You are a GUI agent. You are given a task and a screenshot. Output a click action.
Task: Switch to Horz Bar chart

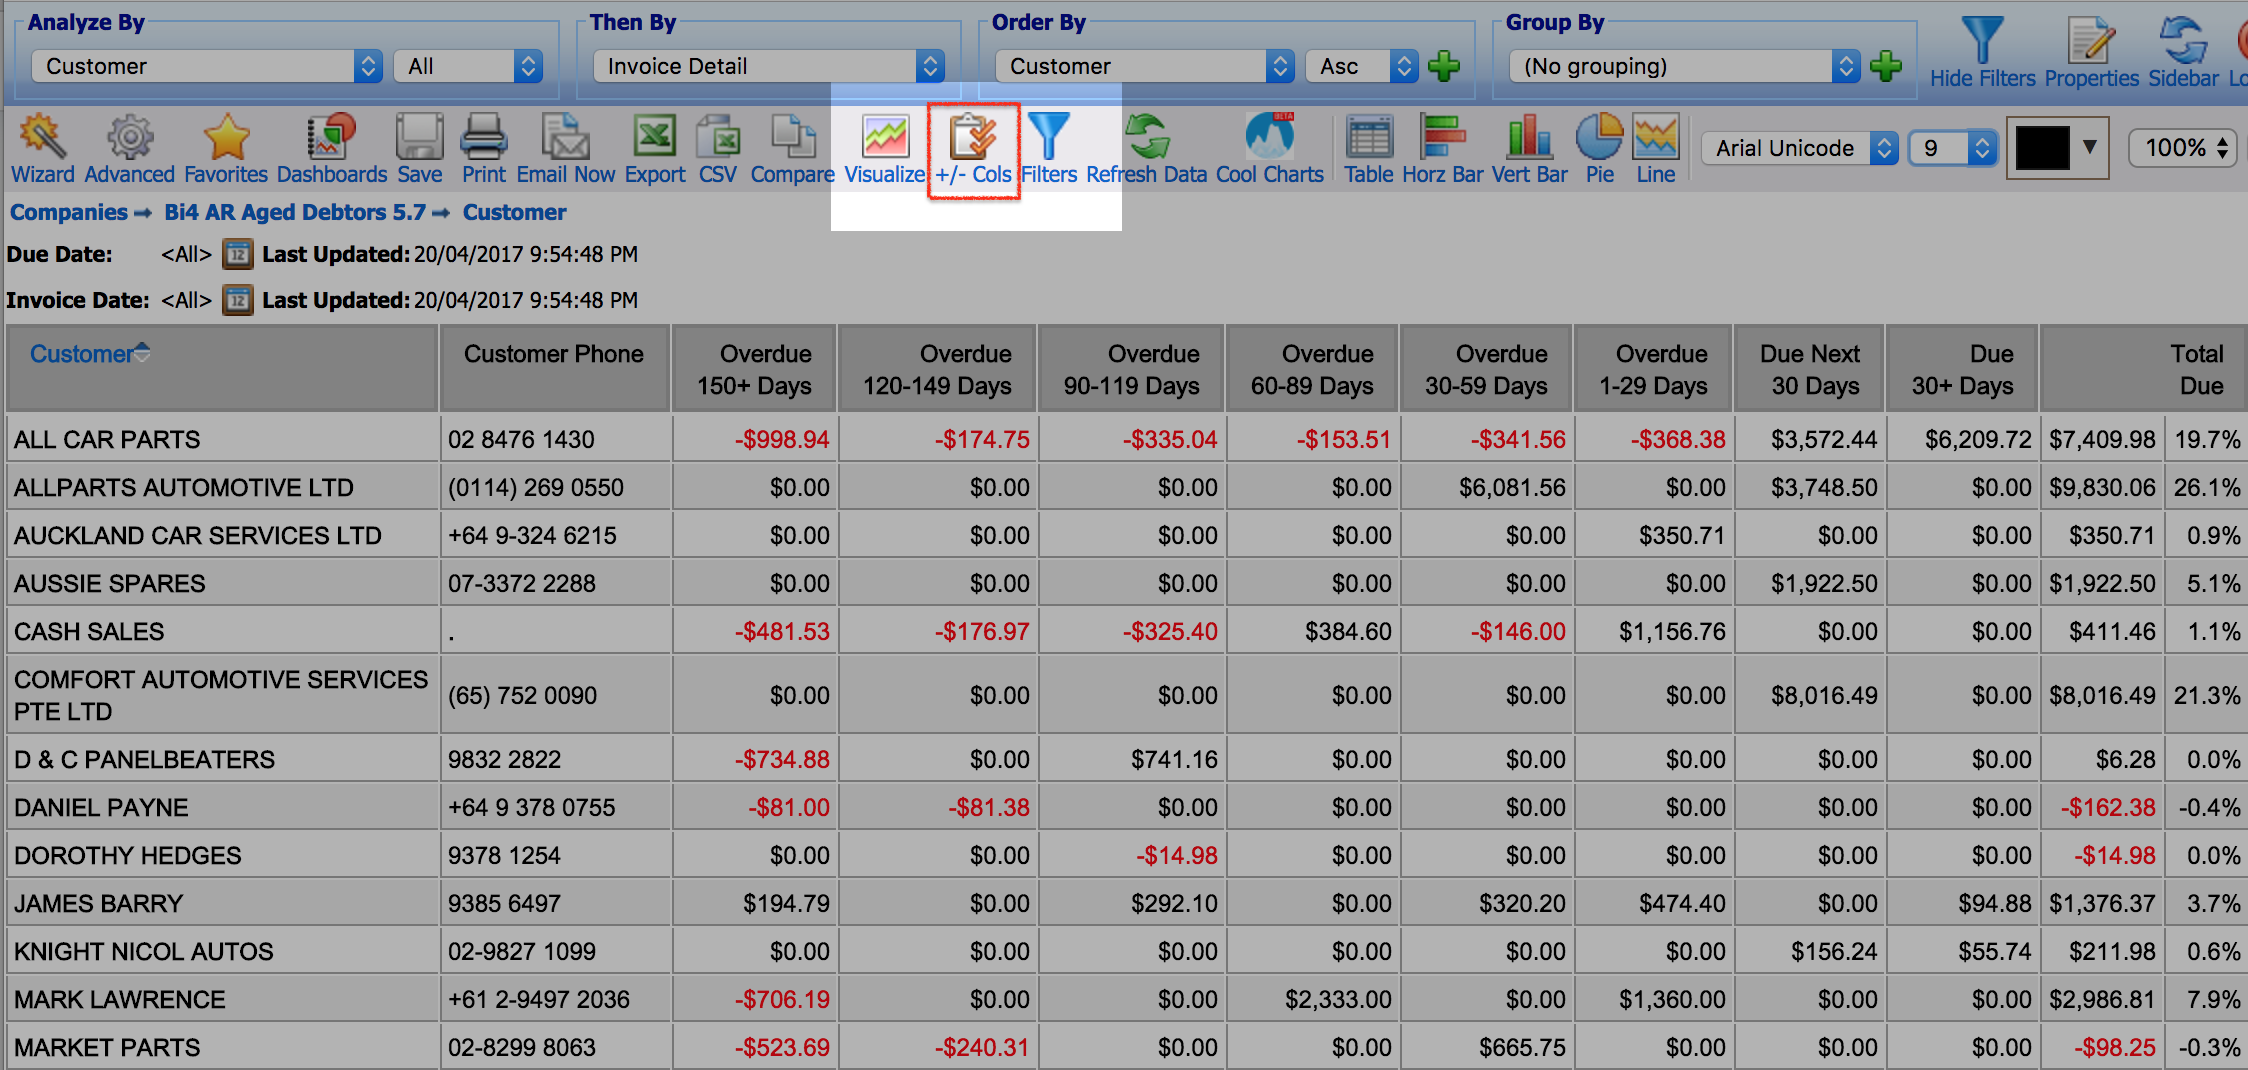[1443, 150]
